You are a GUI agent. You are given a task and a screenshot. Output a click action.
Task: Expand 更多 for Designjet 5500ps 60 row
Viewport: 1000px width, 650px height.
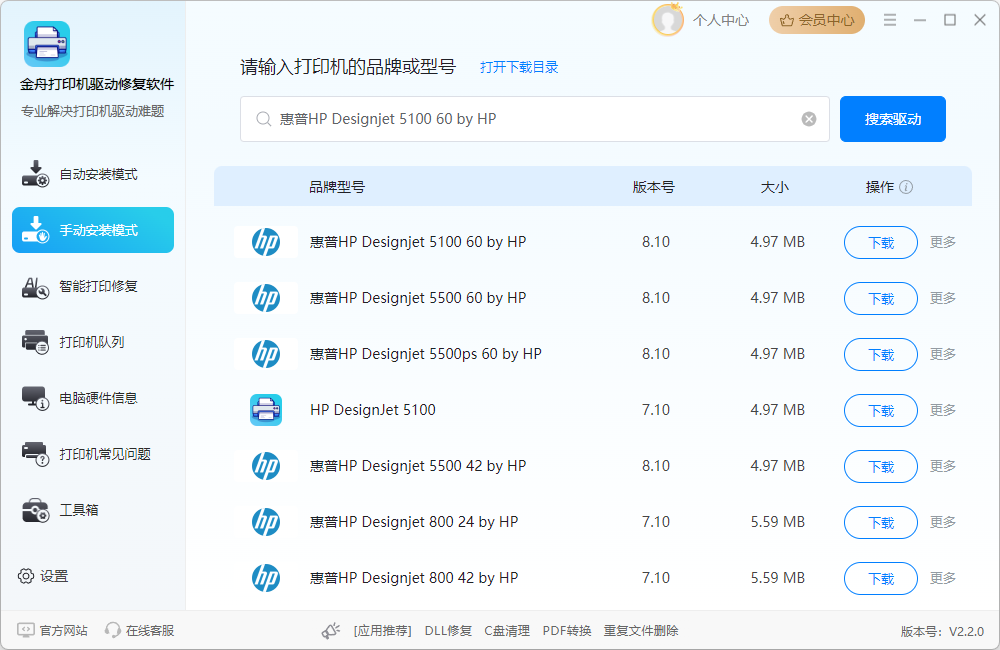click(x=943, y=354)
